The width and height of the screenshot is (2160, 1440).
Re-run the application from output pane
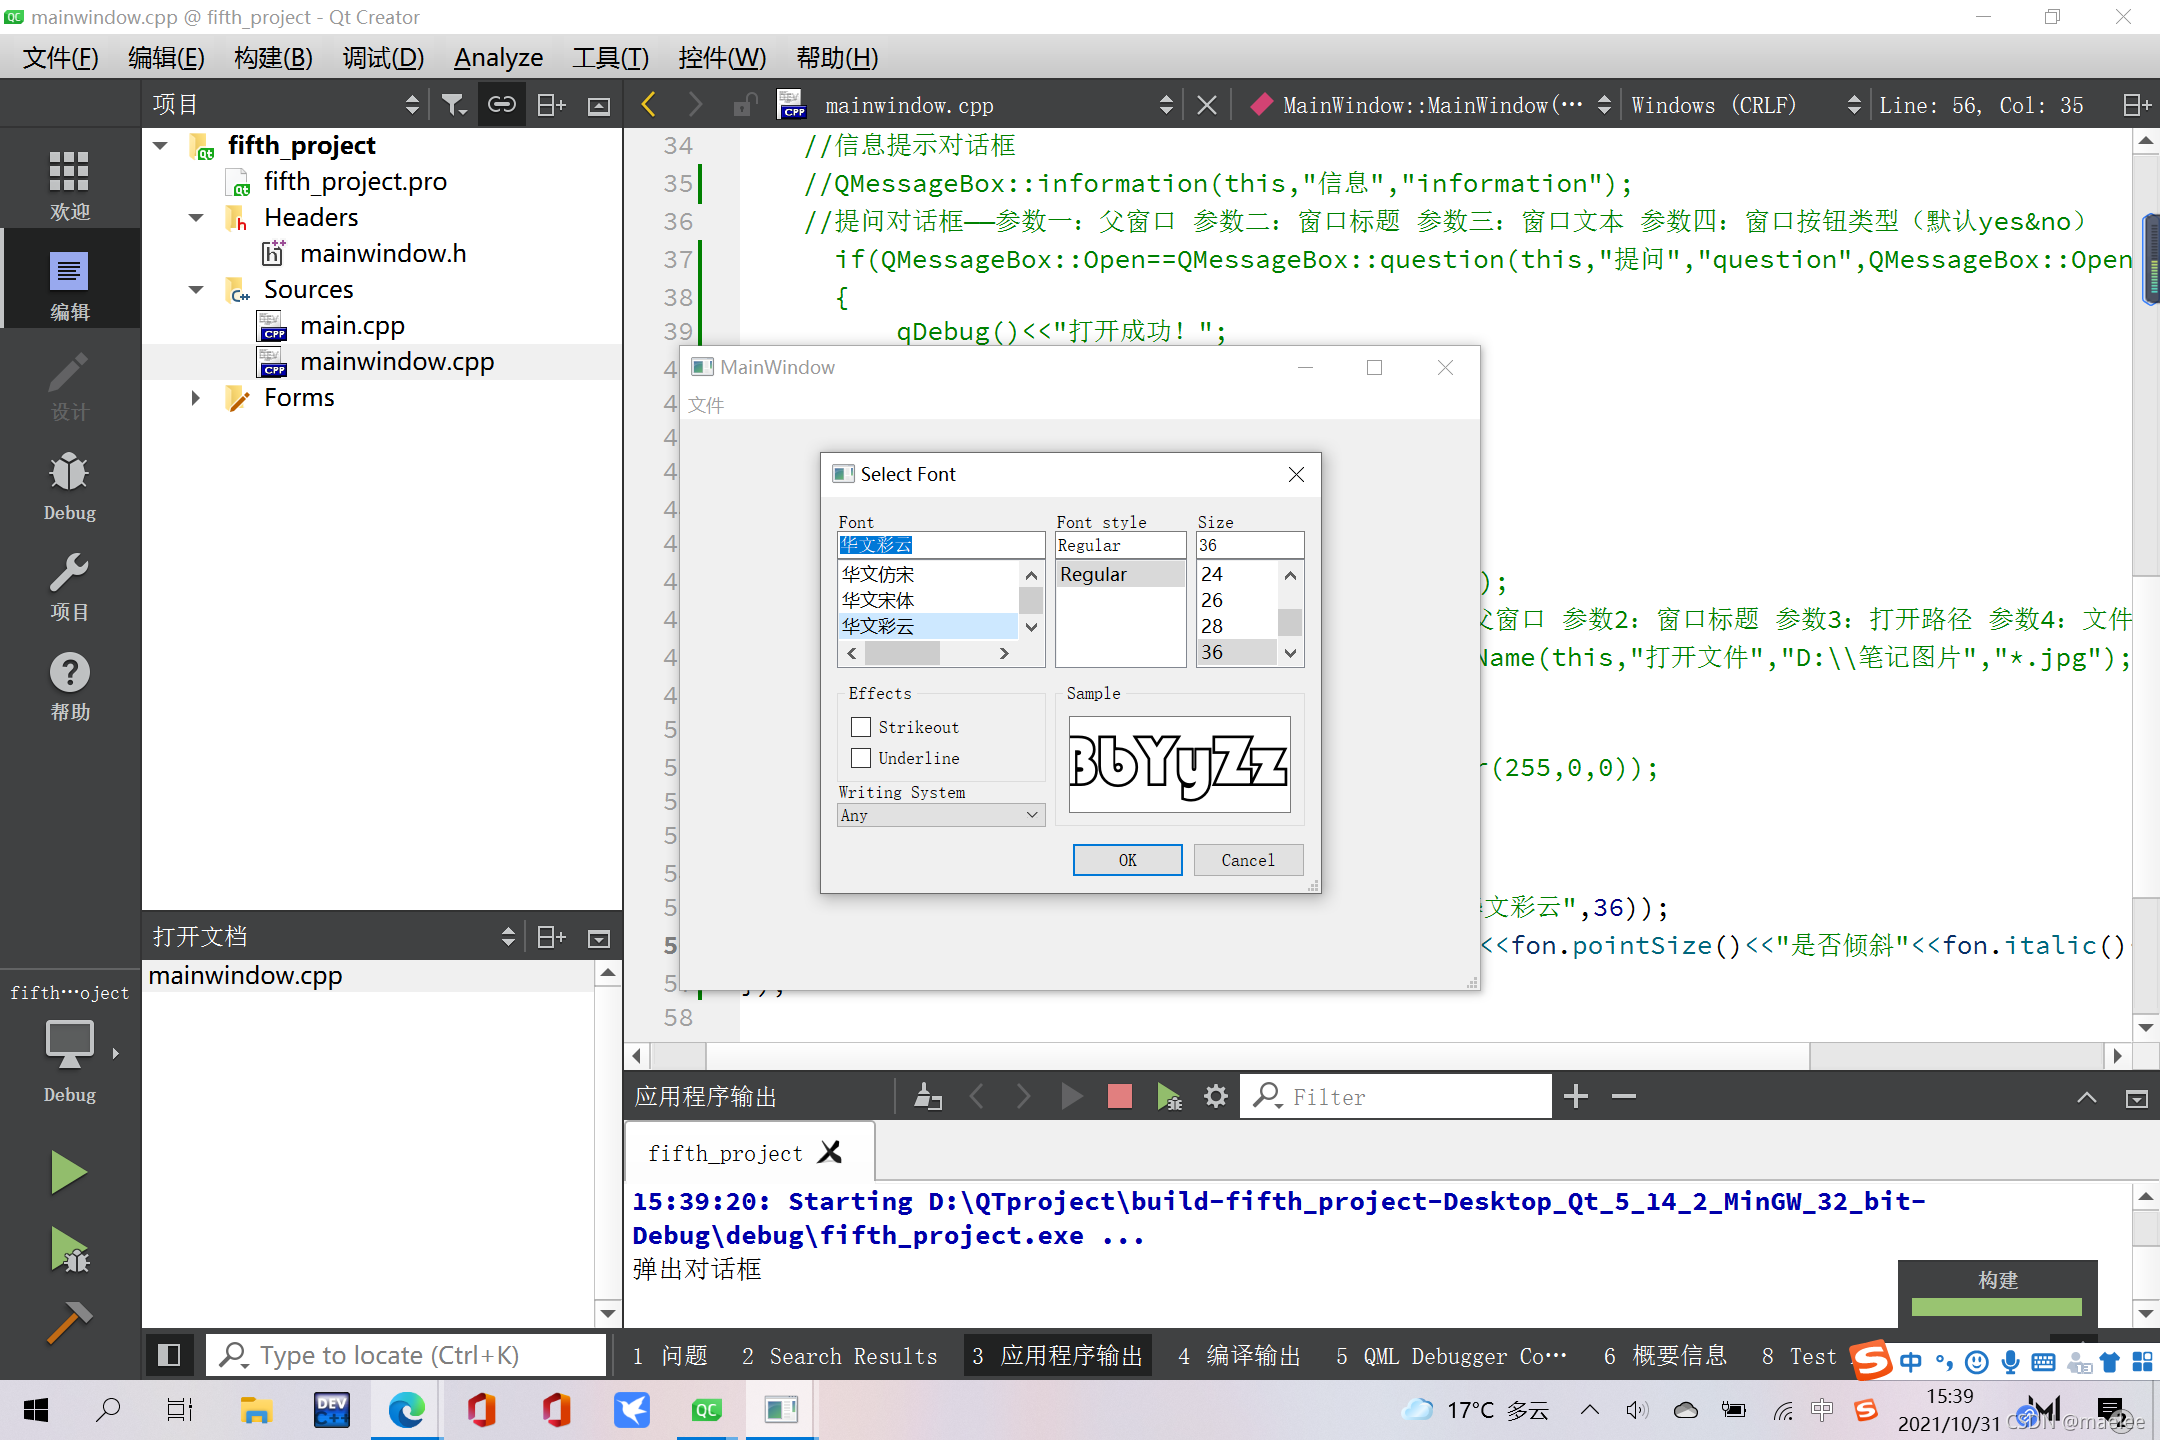click(1072, 1096)
